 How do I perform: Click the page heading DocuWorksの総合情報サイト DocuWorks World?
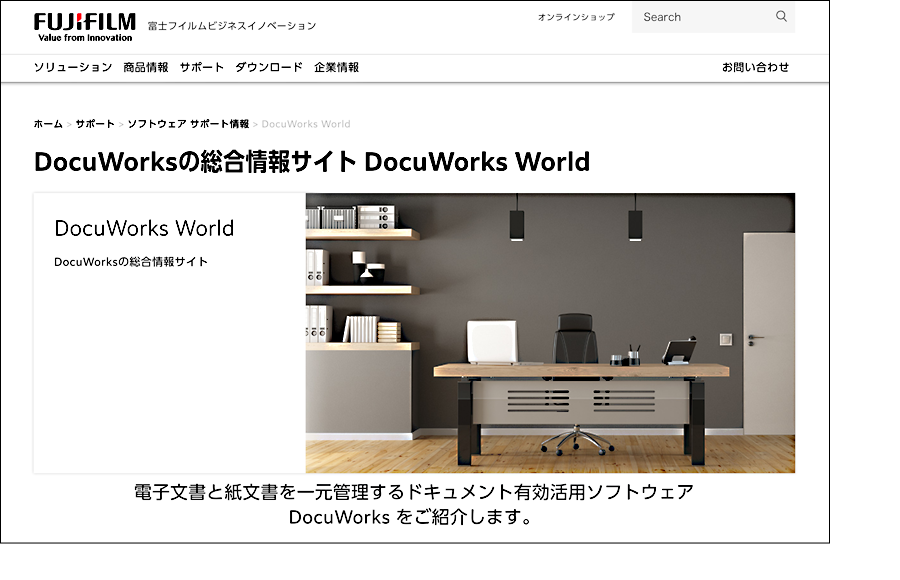[x=310, y=162]
